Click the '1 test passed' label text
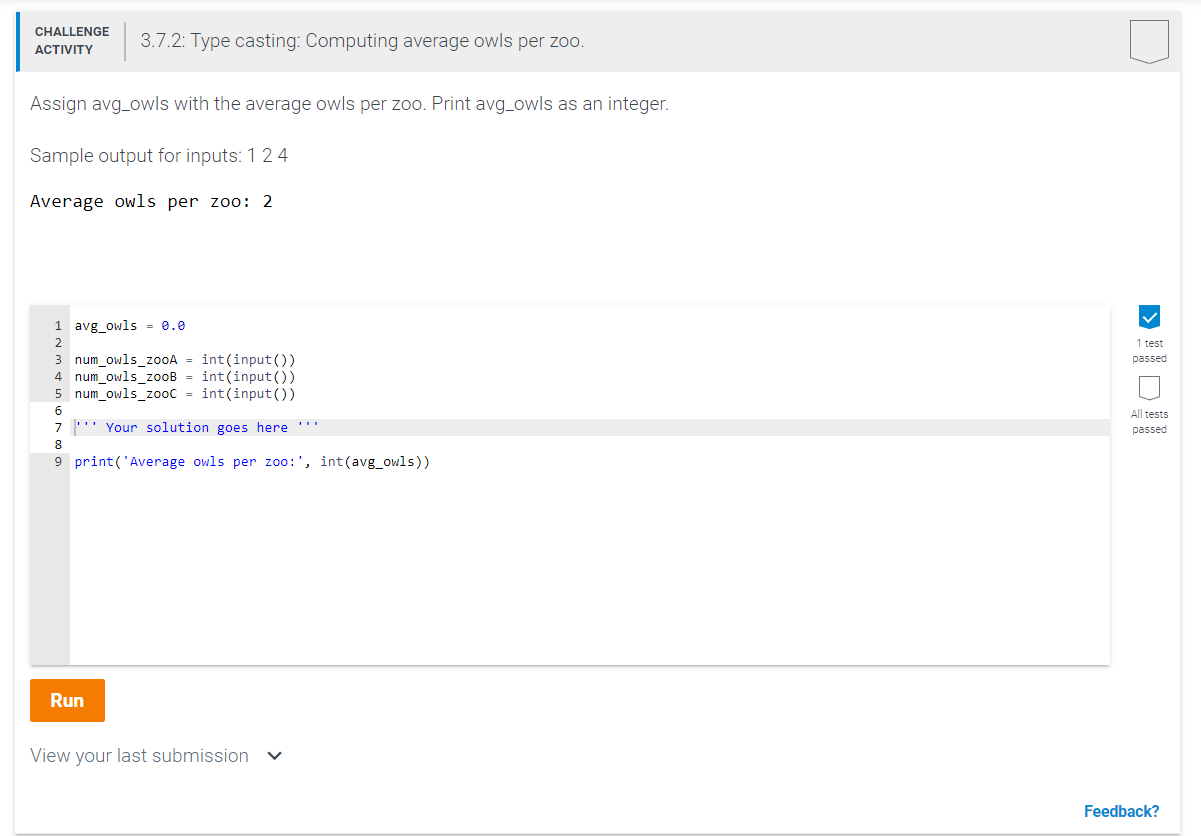The height and width of the screenshot is (836, 1201). [1149, 350]
